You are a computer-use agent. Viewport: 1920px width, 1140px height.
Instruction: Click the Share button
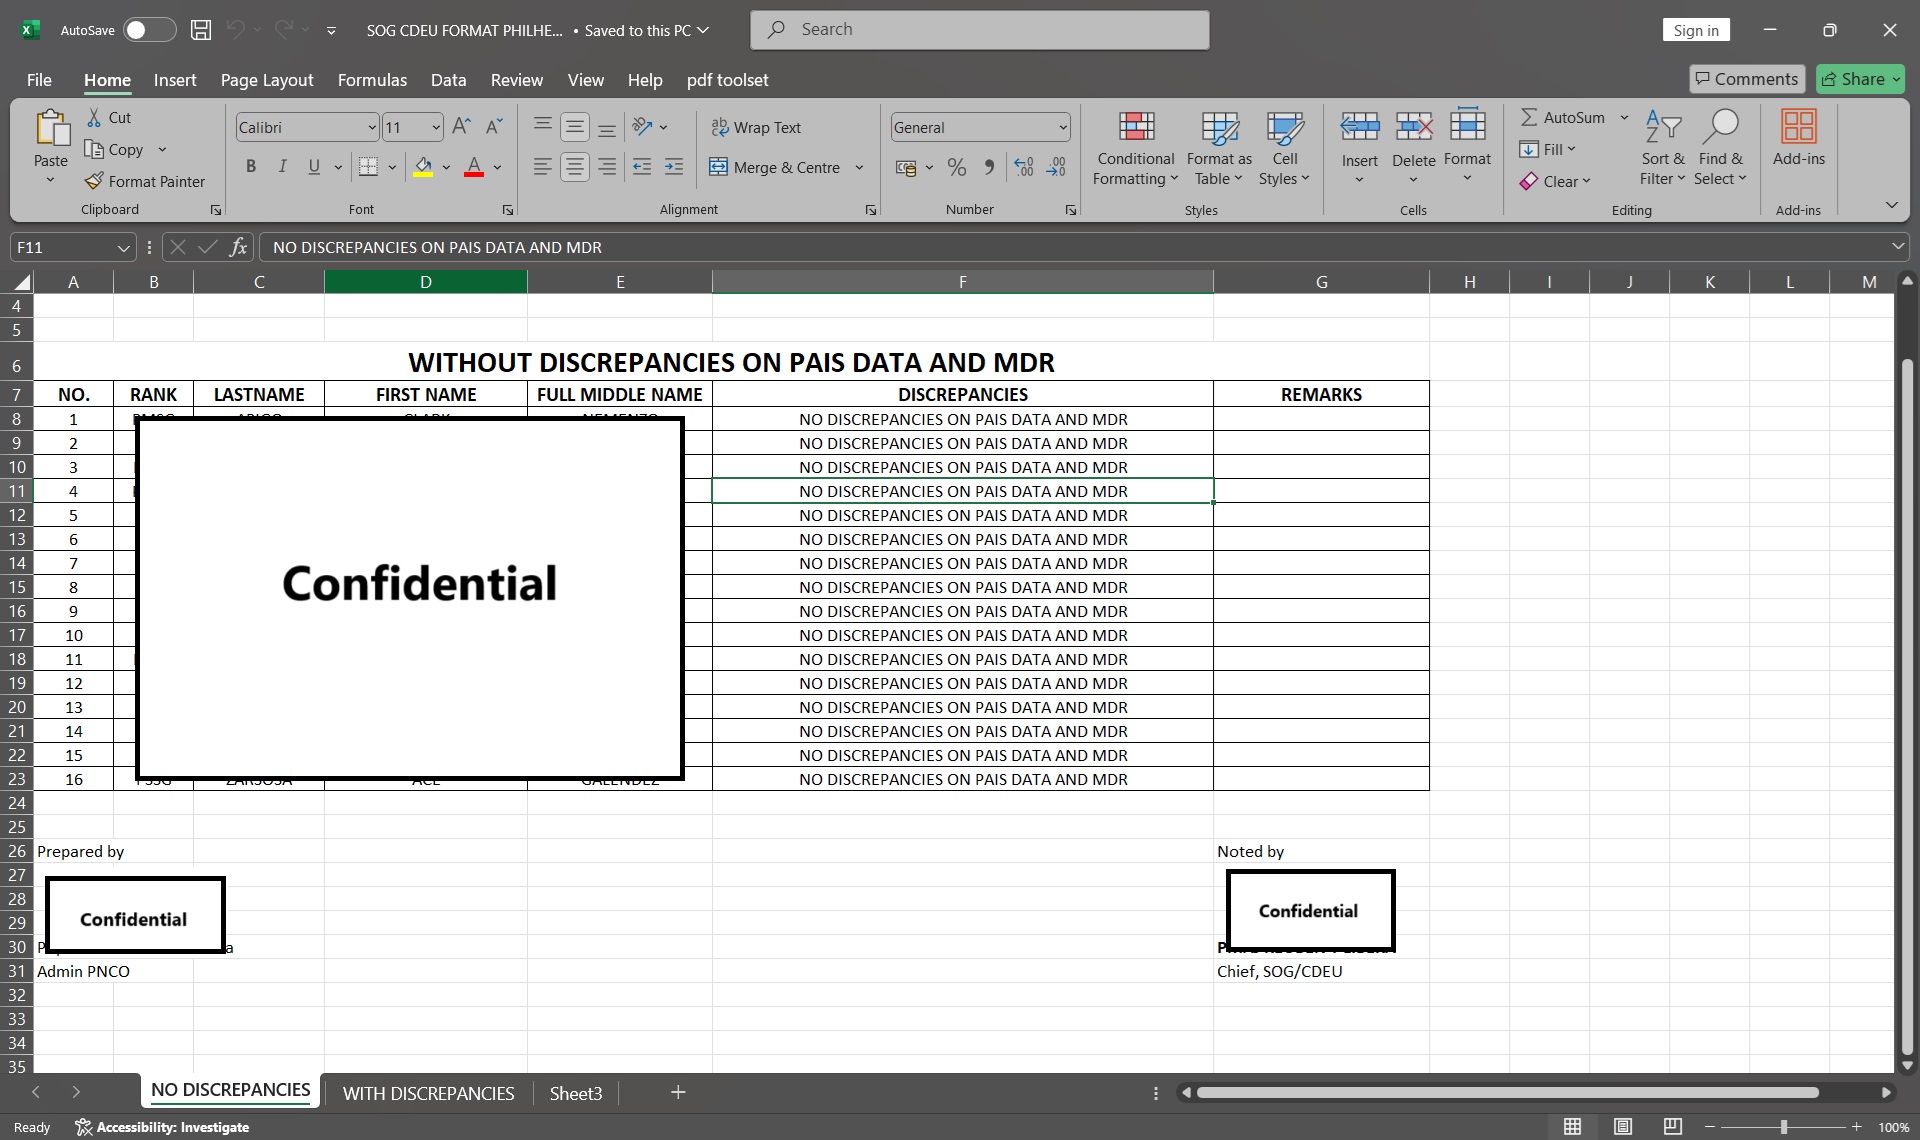point(1861,79)
